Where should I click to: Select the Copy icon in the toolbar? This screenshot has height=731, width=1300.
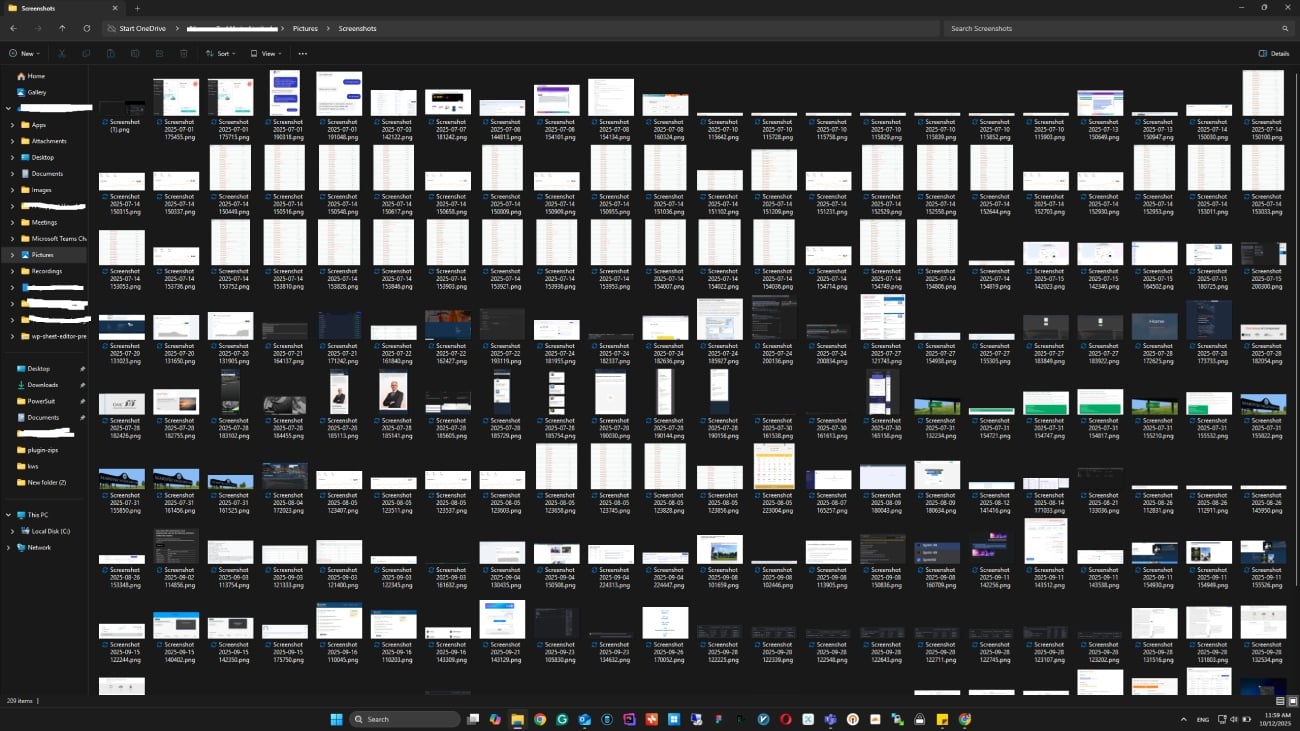(x=86, y=53)
